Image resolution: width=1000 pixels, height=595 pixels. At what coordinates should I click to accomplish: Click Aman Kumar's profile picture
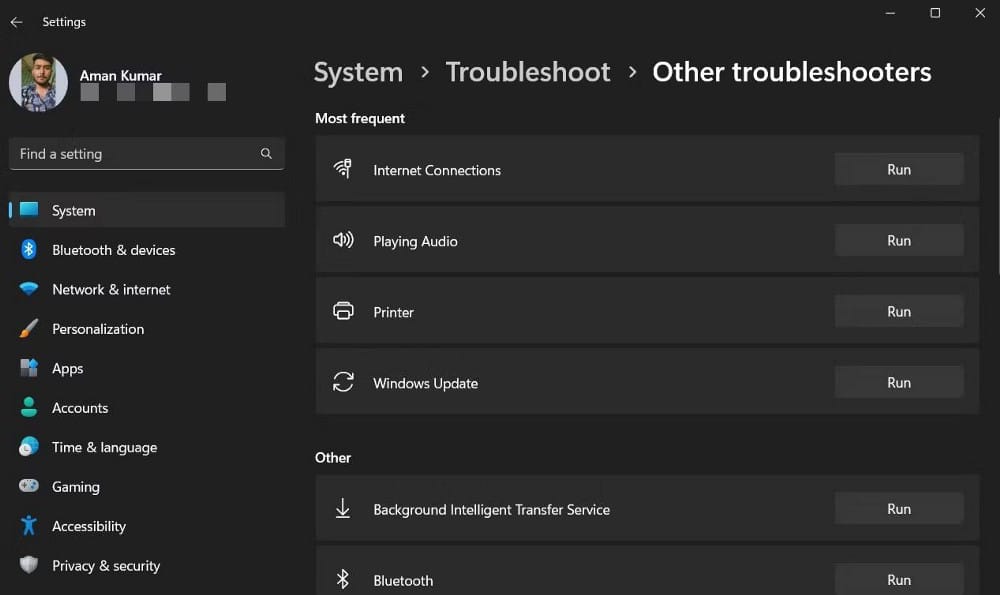(x=37, y=83)
